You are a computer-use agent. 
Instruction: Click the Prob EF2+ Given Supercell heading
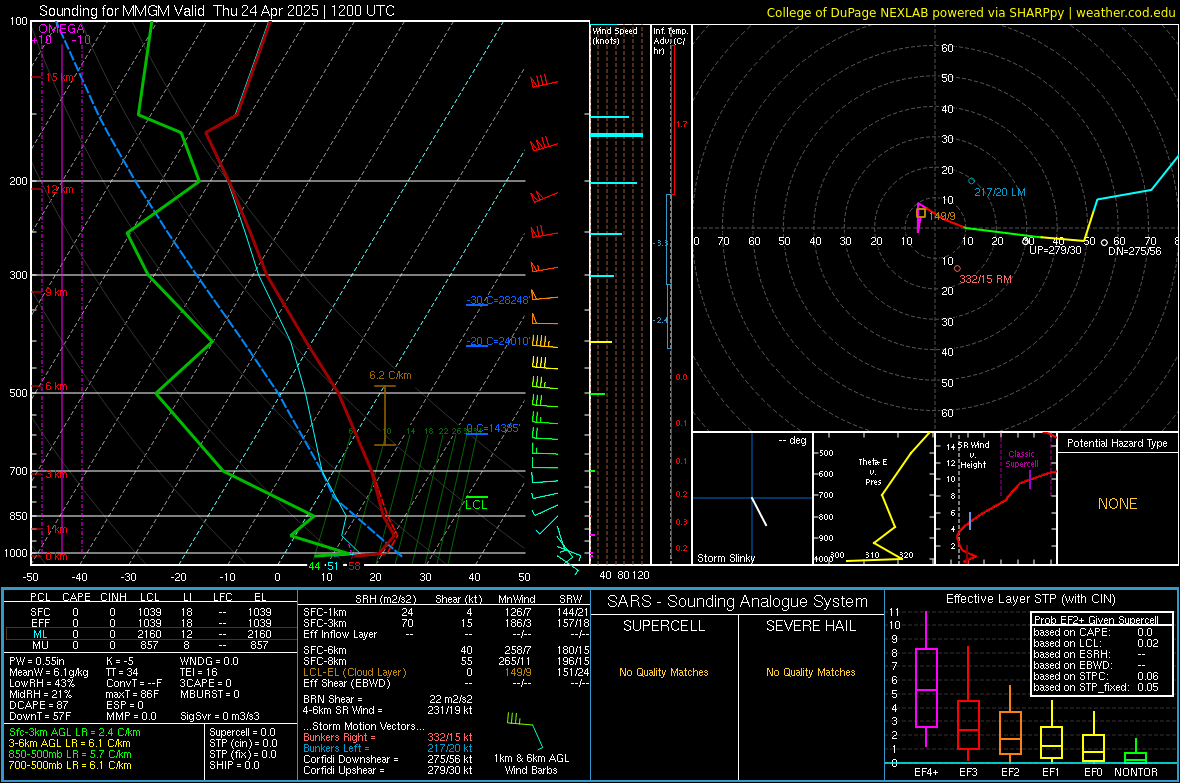[x=1096, y=620]
